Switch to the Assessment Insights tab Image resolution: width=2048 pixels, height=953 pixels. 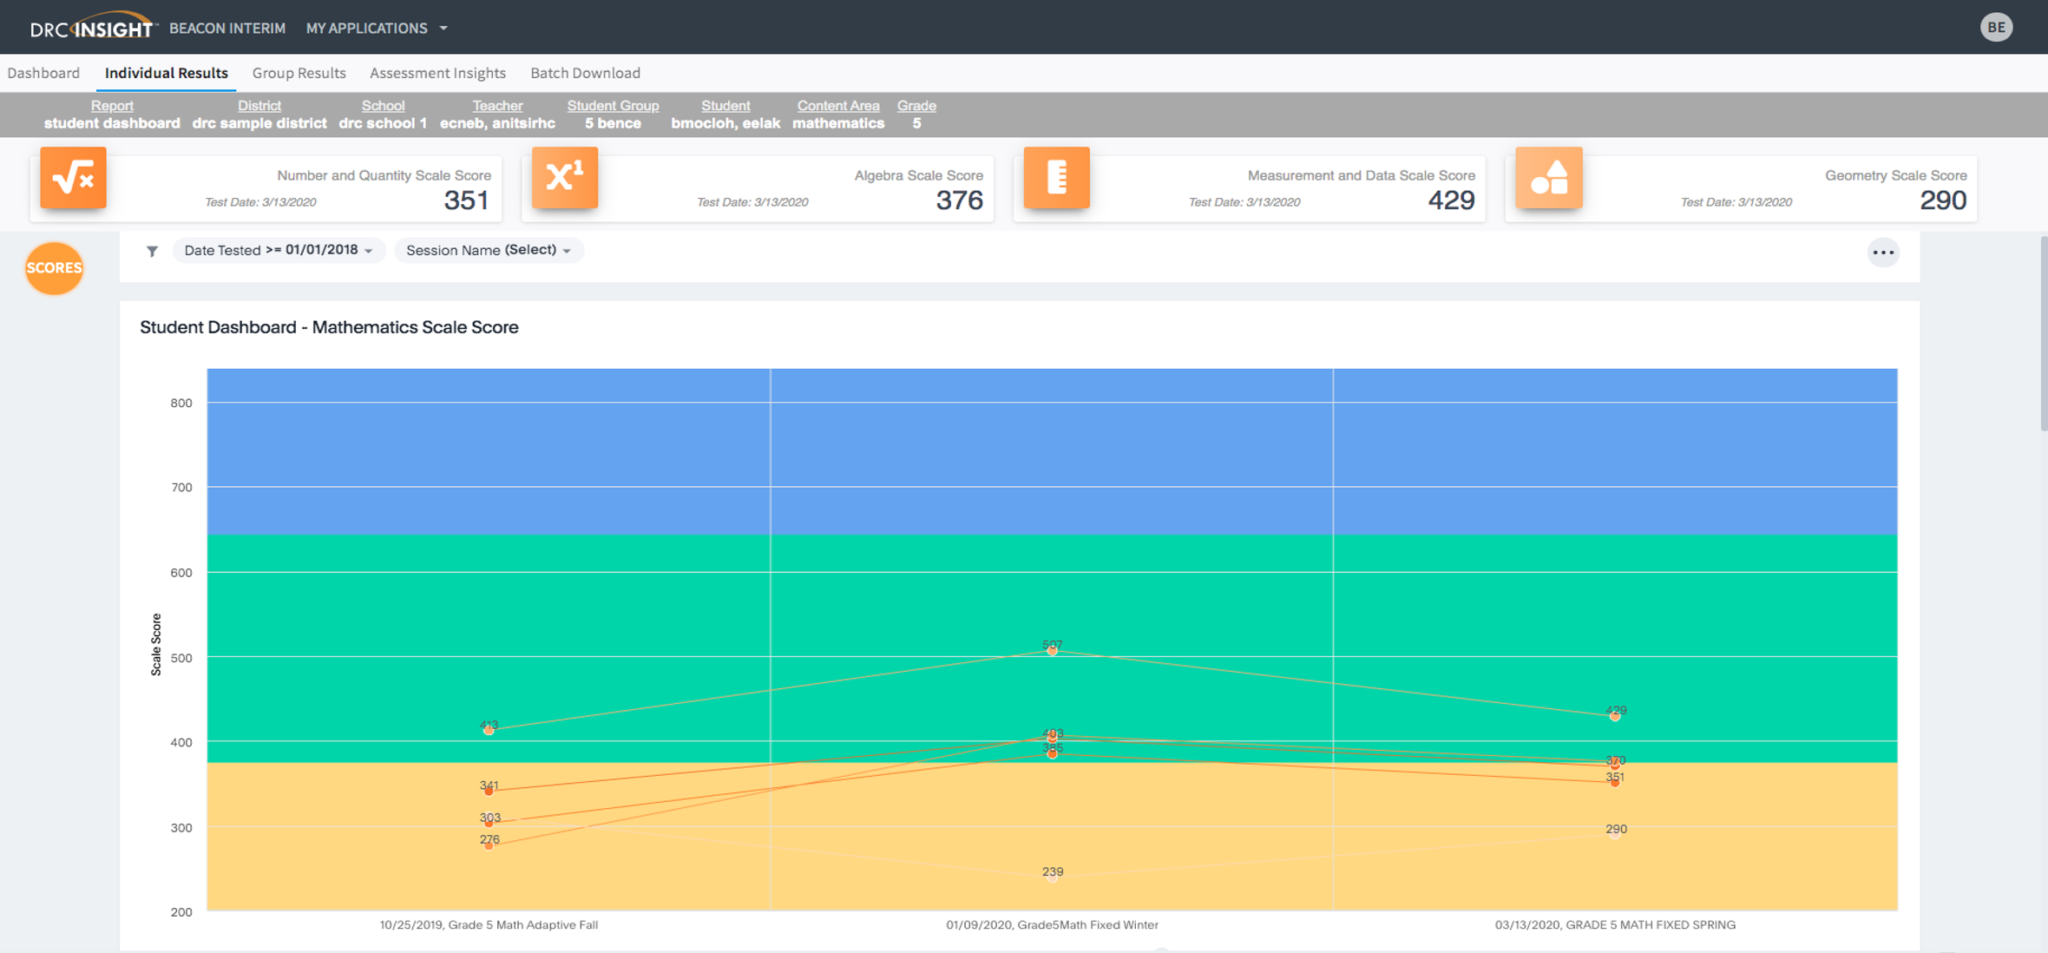pos(437,73)
